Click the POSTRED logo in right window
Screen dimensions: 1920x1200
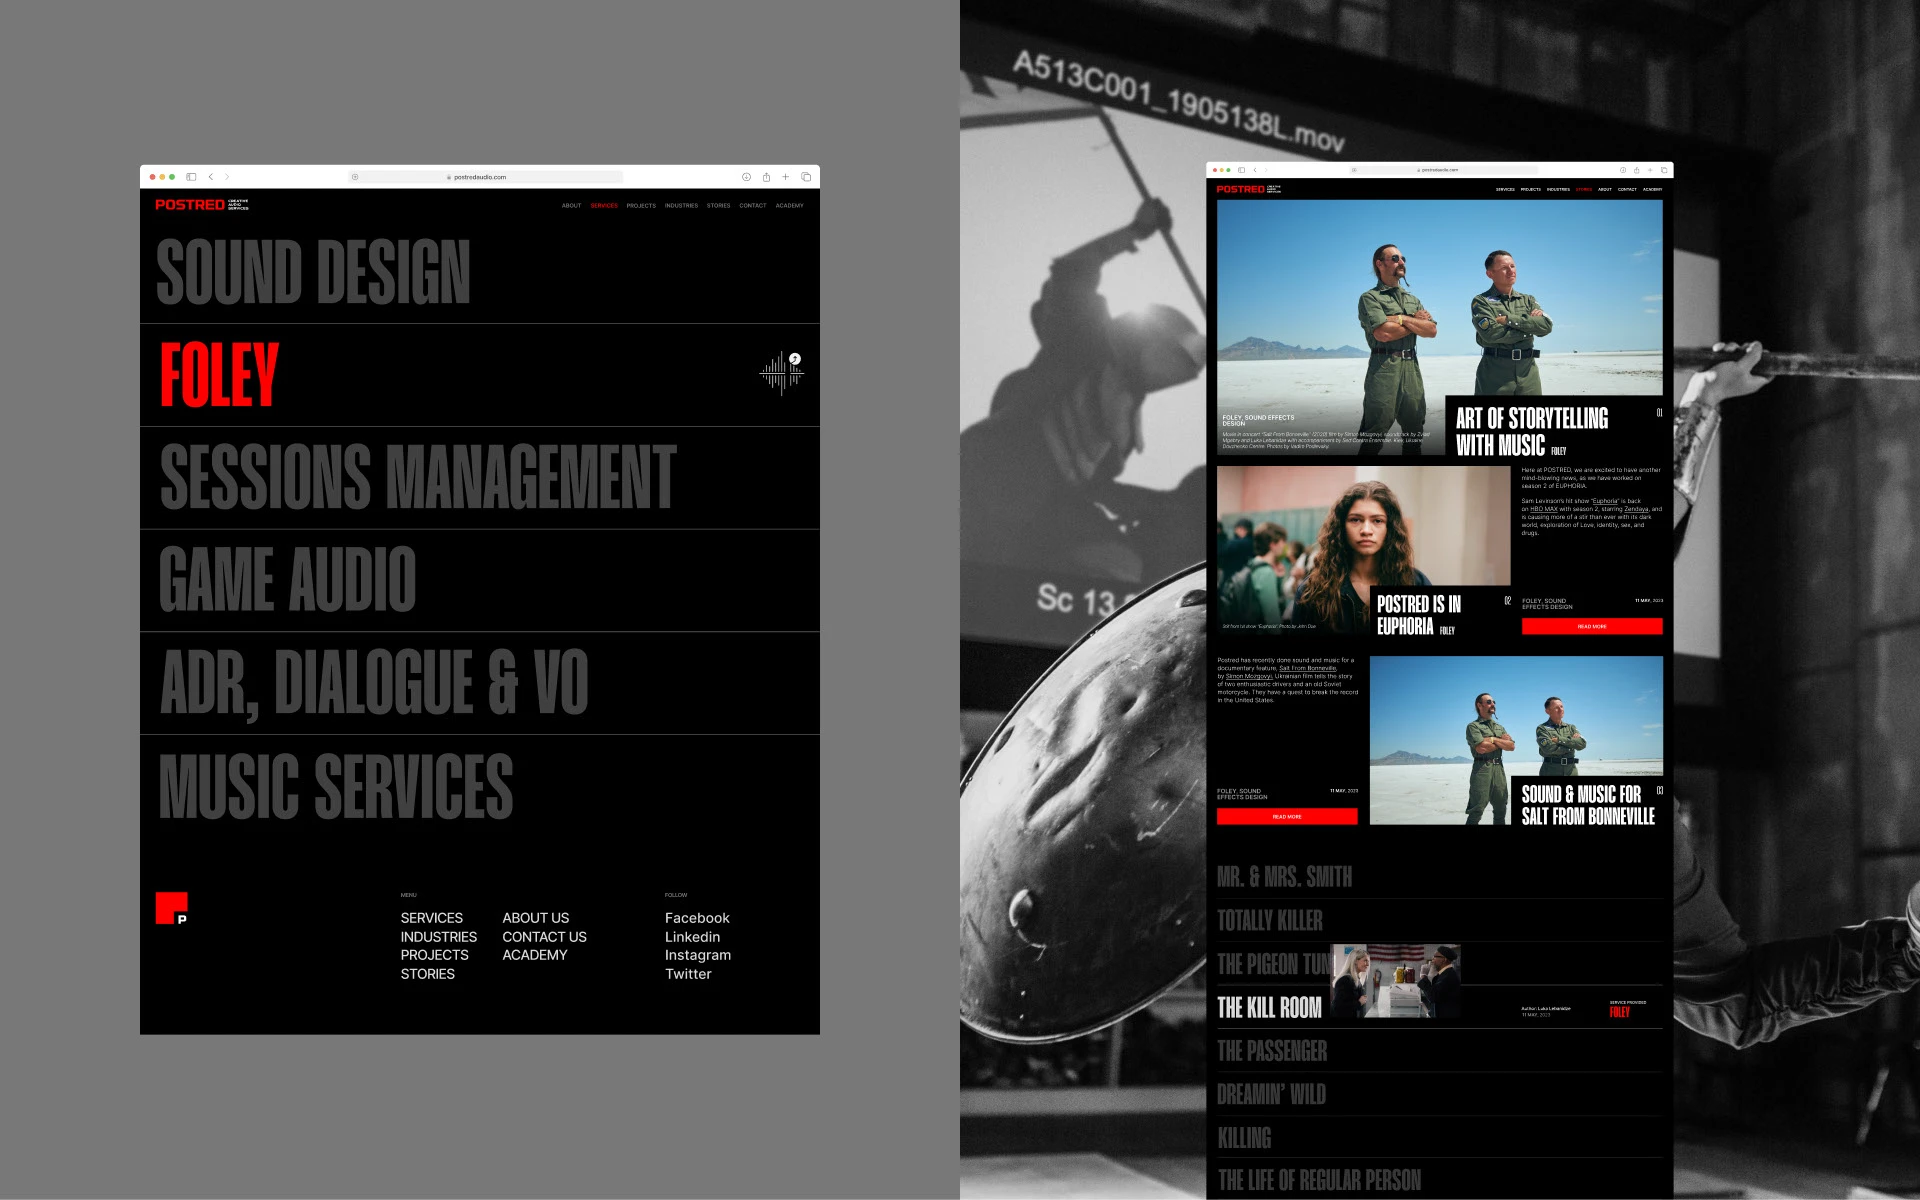tap(1248, 189)
